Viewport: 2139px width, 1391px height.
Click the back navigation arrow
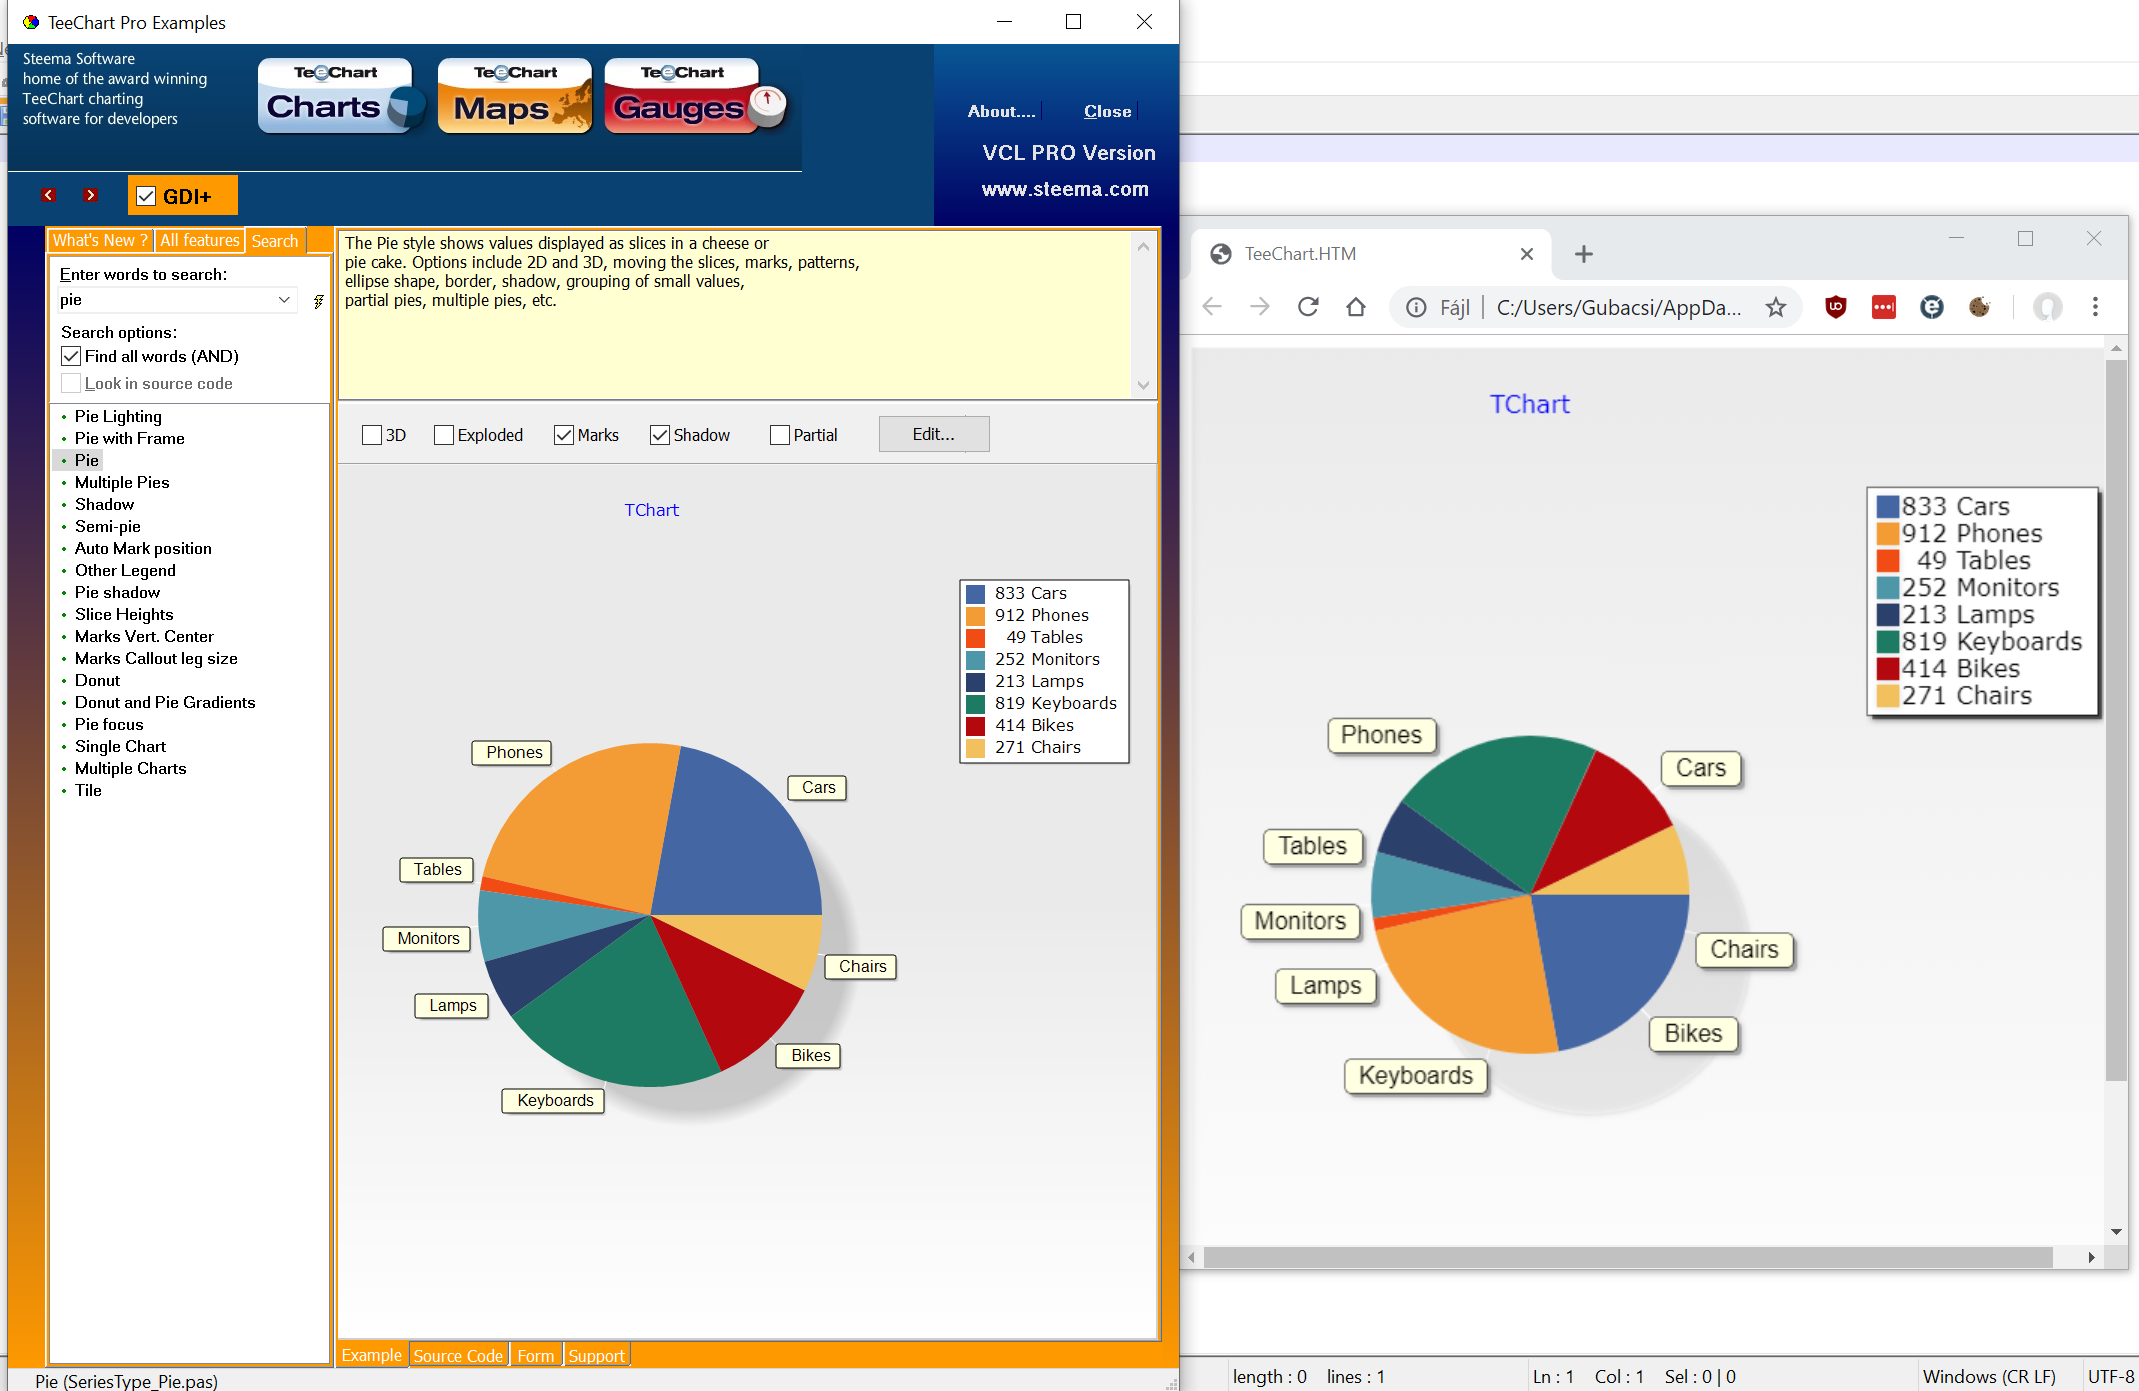pyautogui.click(x=1216, y=307)
